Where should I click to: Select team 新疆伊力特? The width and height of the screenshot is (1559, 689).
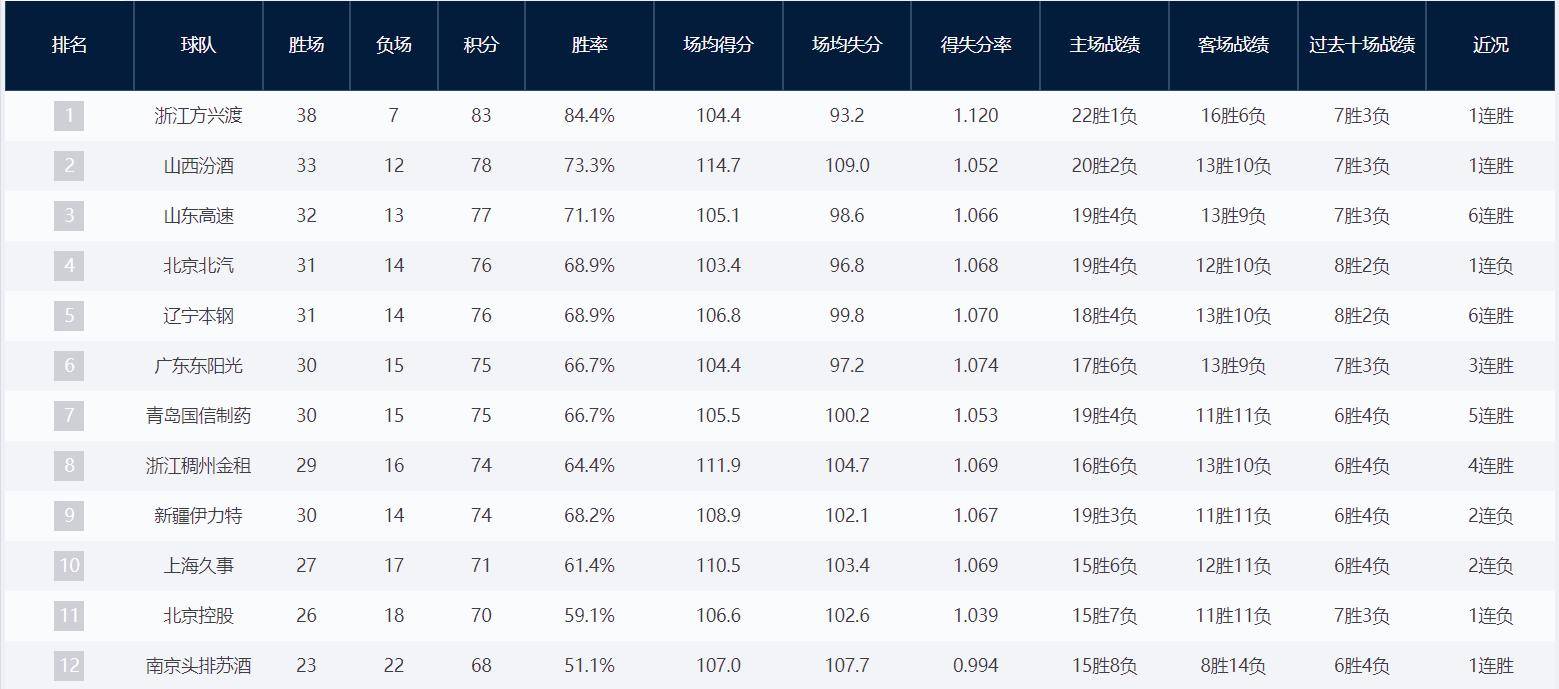coord(198,516)
